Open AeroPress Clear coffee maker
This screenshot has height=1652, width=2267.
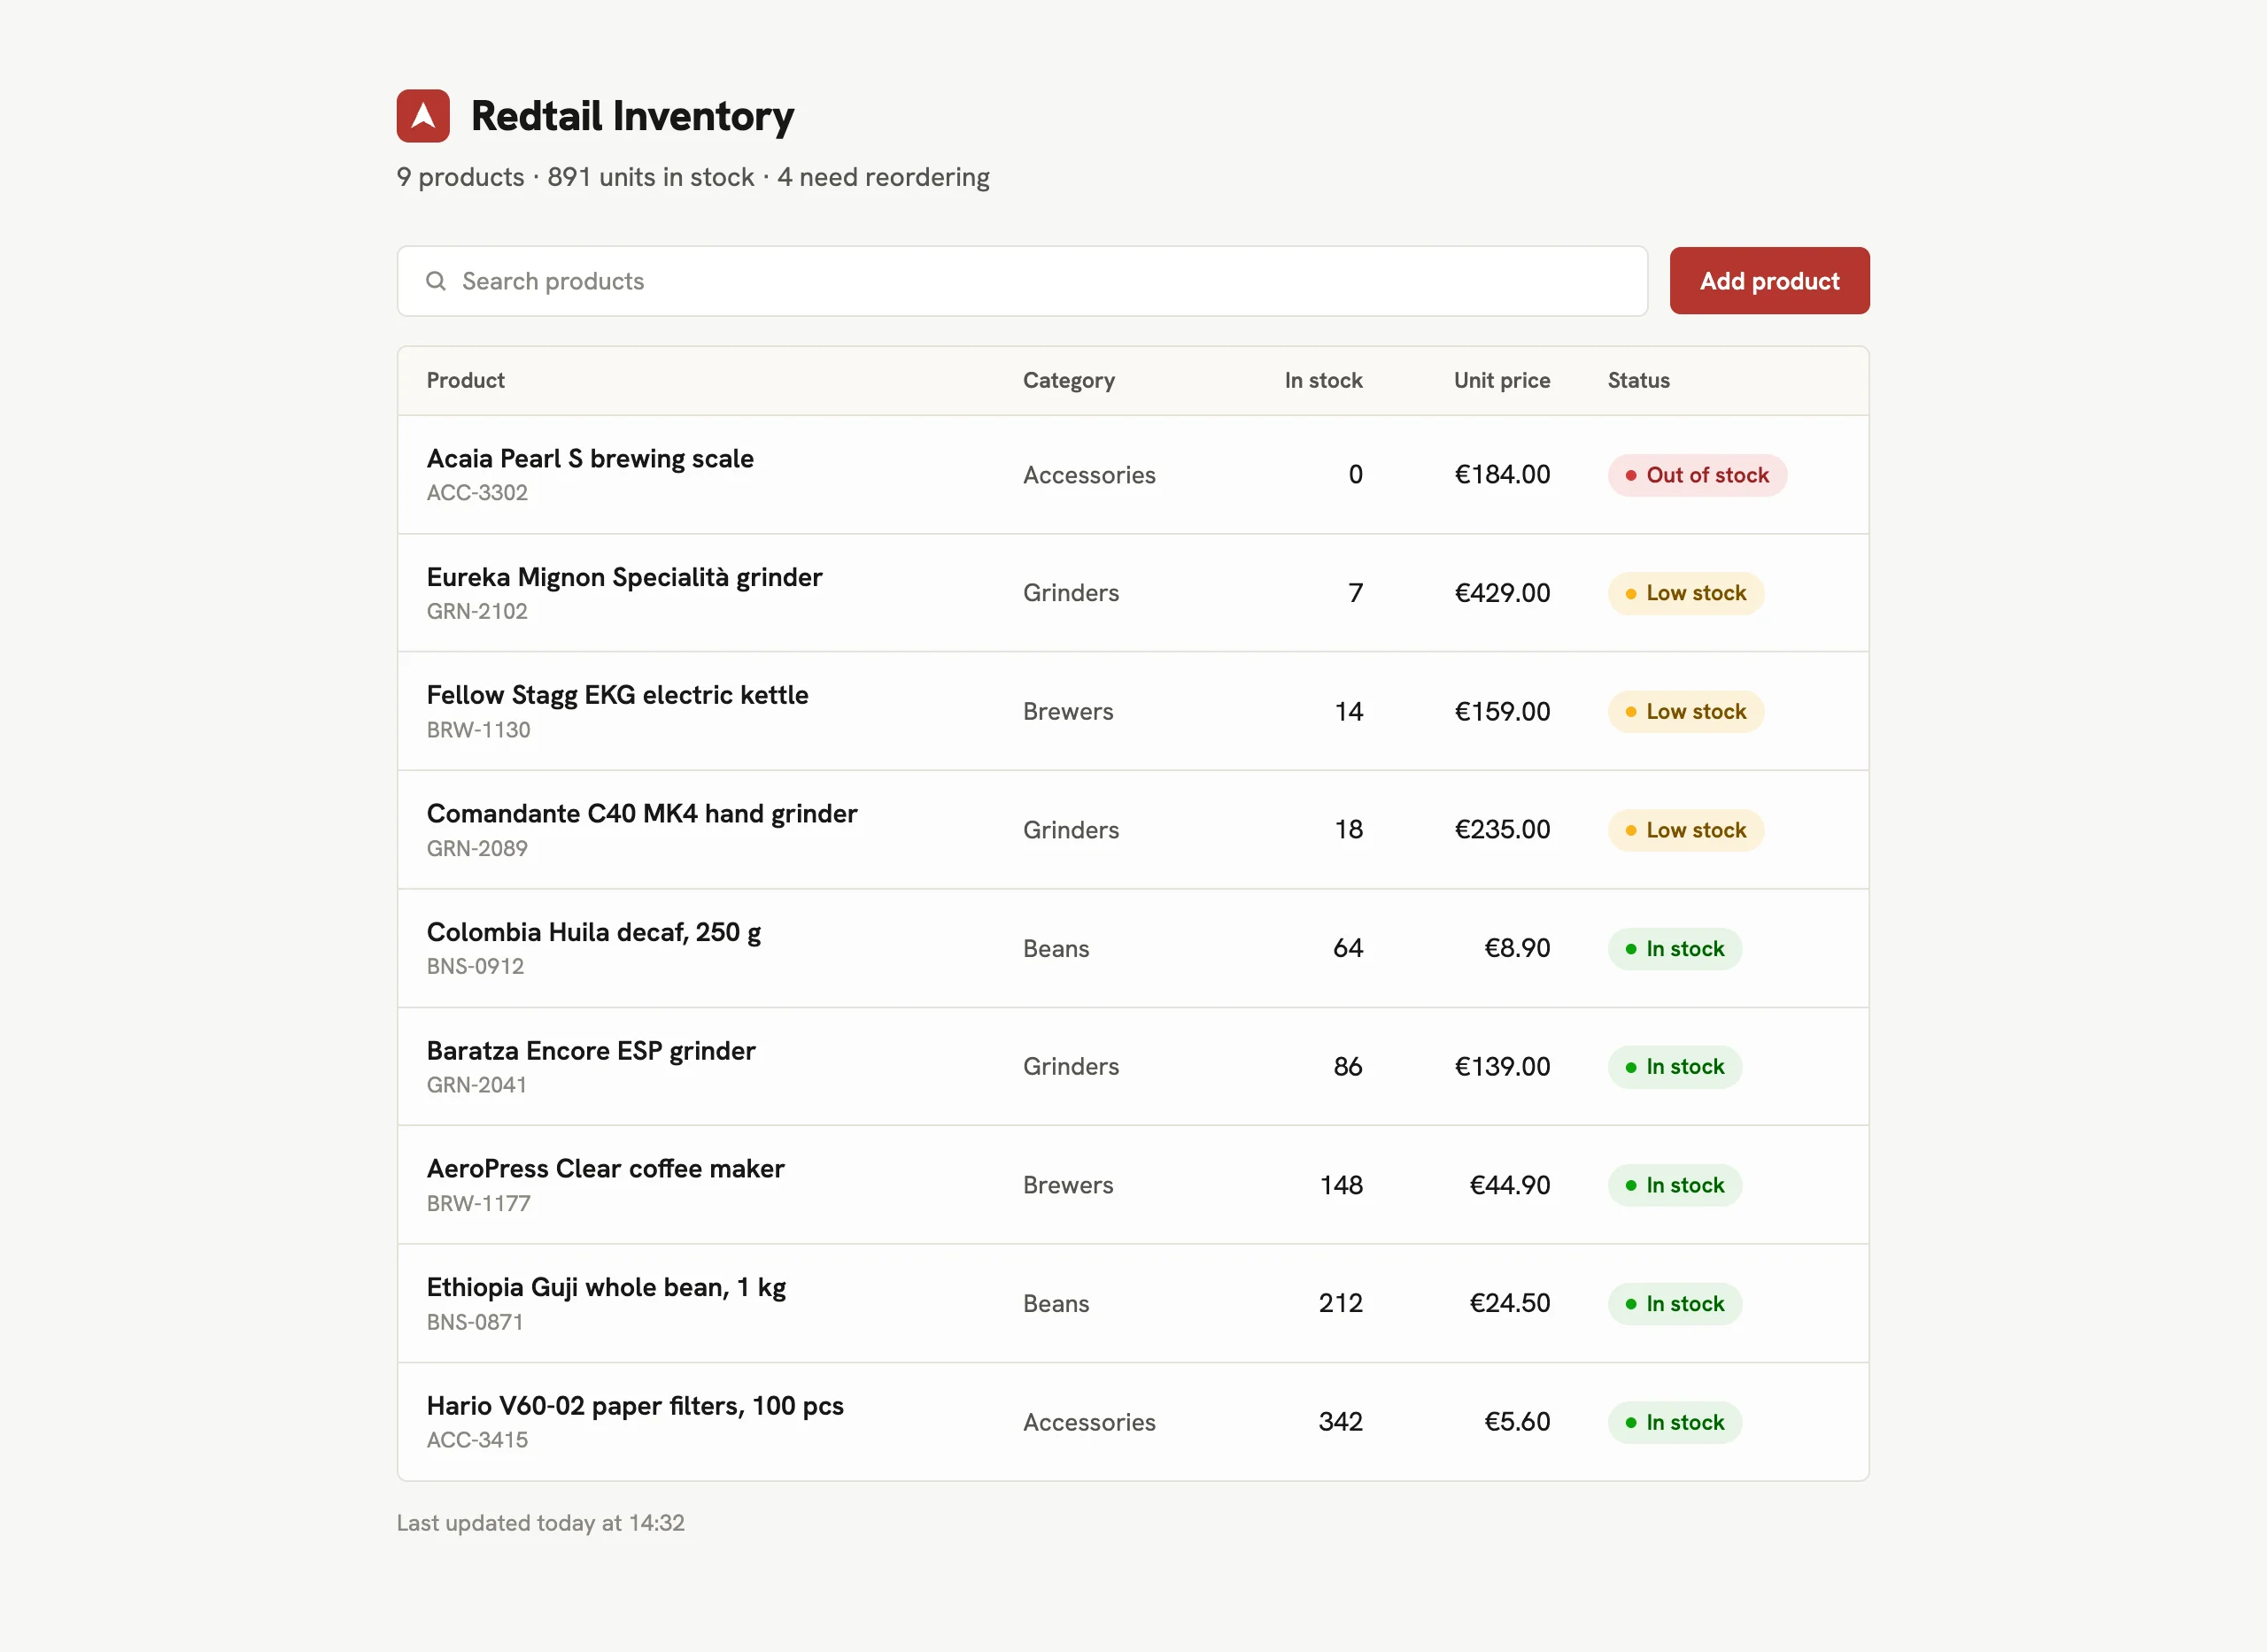pos(605,1169)
